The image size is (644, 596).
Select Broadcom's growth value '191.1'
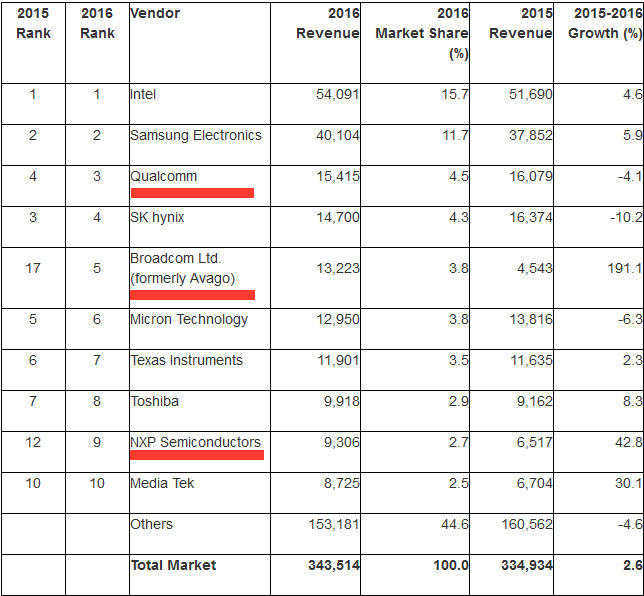point(625,269)
